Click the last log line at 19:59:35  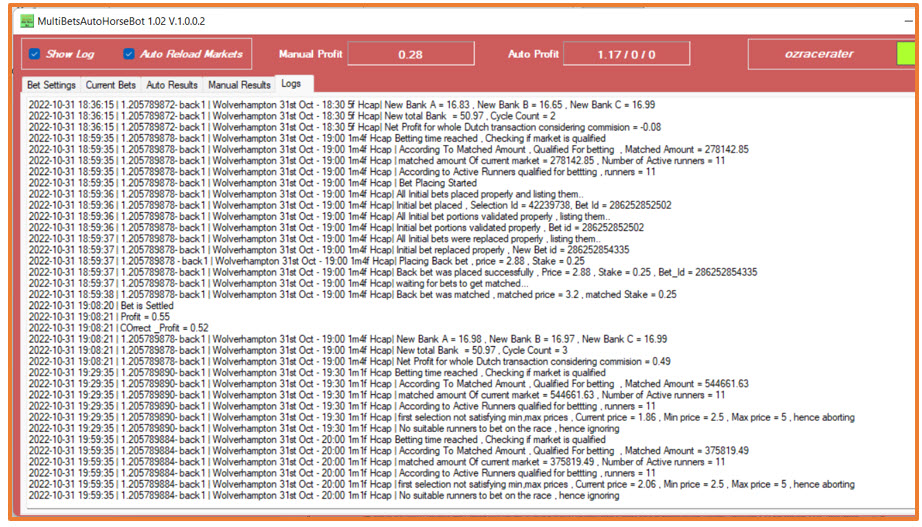[x=324, y=495]
